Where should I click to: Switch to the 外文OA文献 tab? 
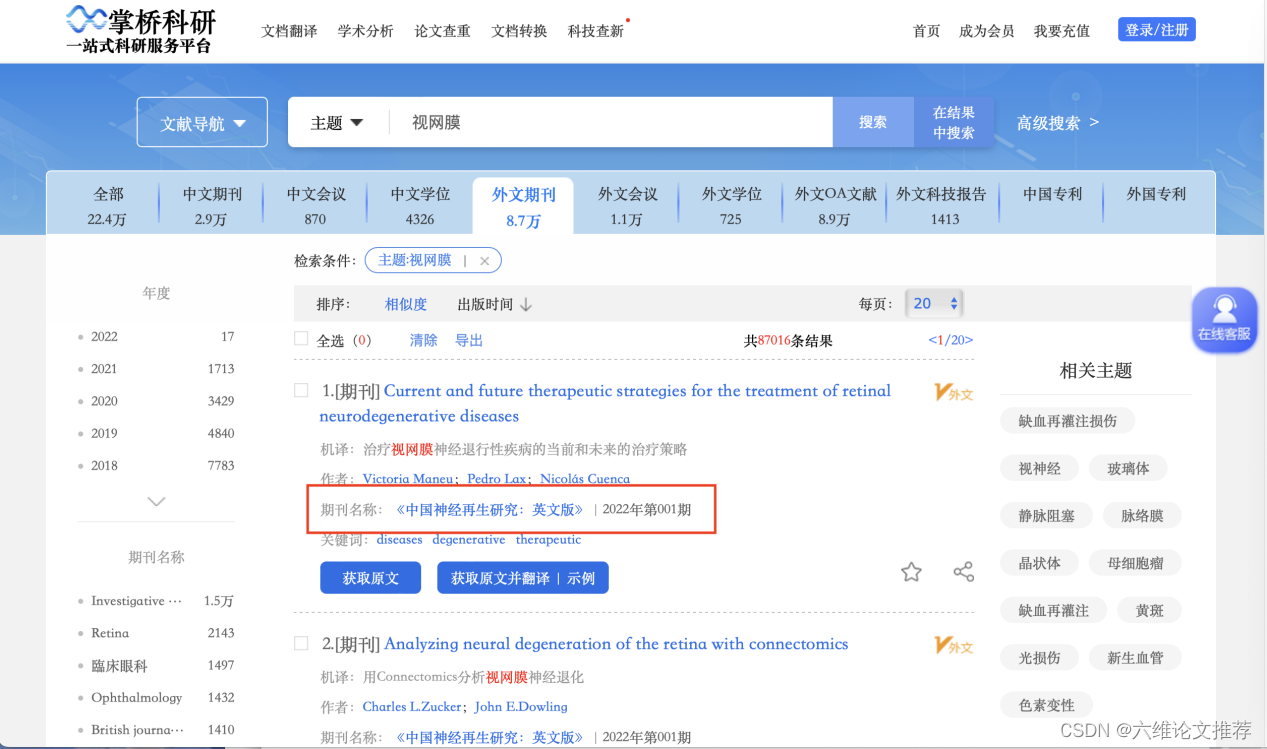835,205
